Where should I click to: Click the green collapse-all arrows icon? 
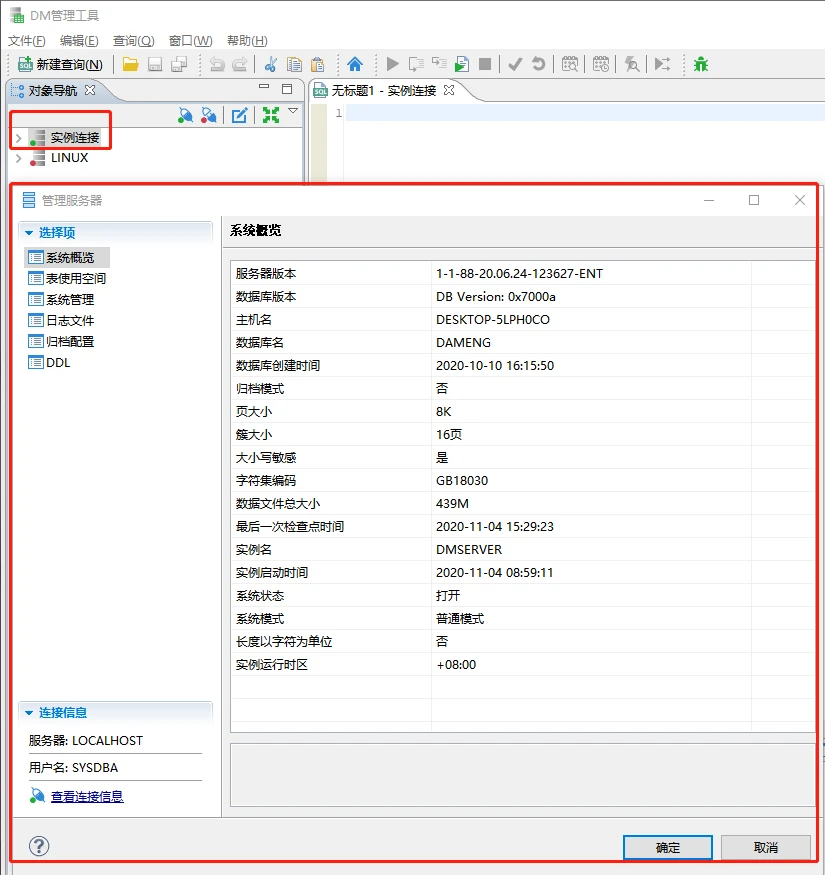270,115
